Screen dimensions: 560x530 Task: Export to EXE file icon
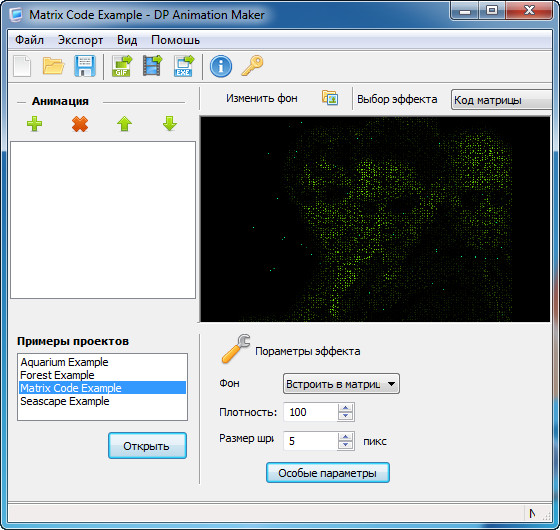click(184, 66)
